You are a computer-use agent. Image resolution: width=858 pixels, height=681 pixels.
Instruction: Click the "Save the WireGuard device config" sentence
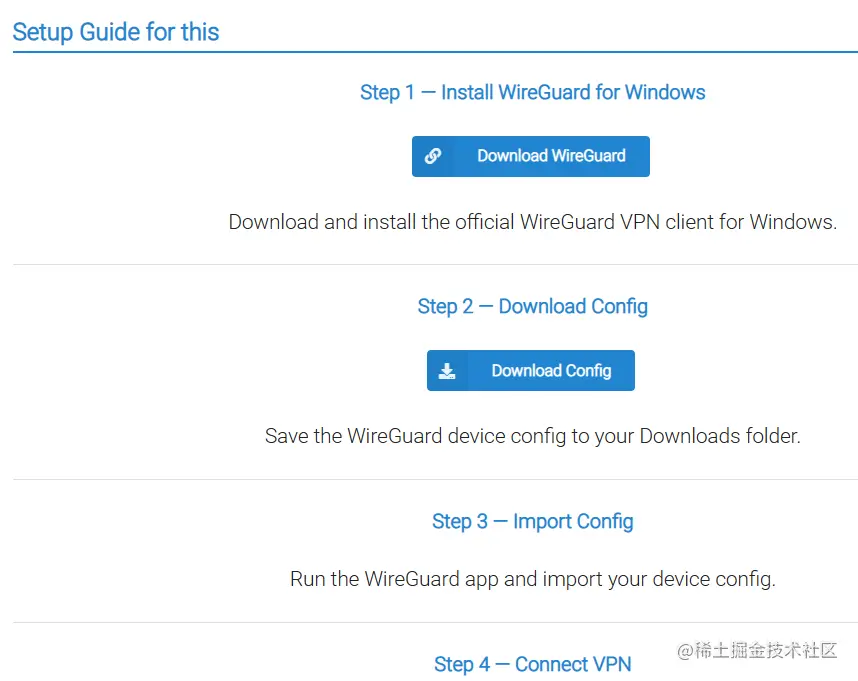pyautogui.click(x=532, y=436)
